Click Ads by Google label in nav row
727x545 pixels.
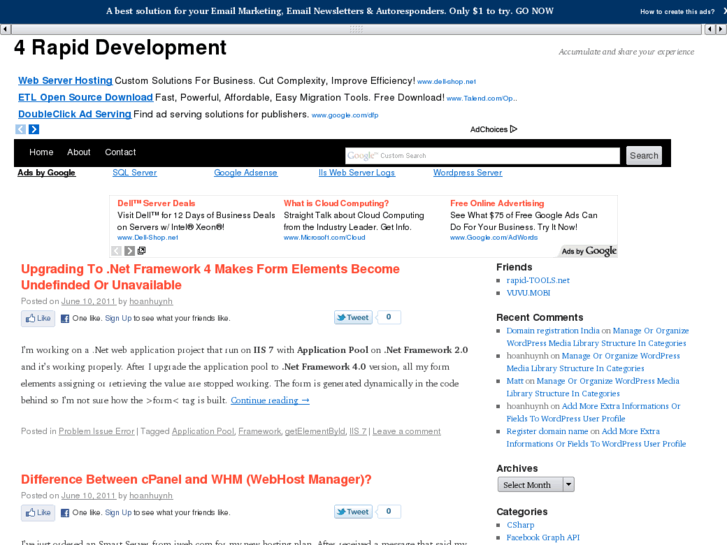pyautogui.click(x=46, y=173)
